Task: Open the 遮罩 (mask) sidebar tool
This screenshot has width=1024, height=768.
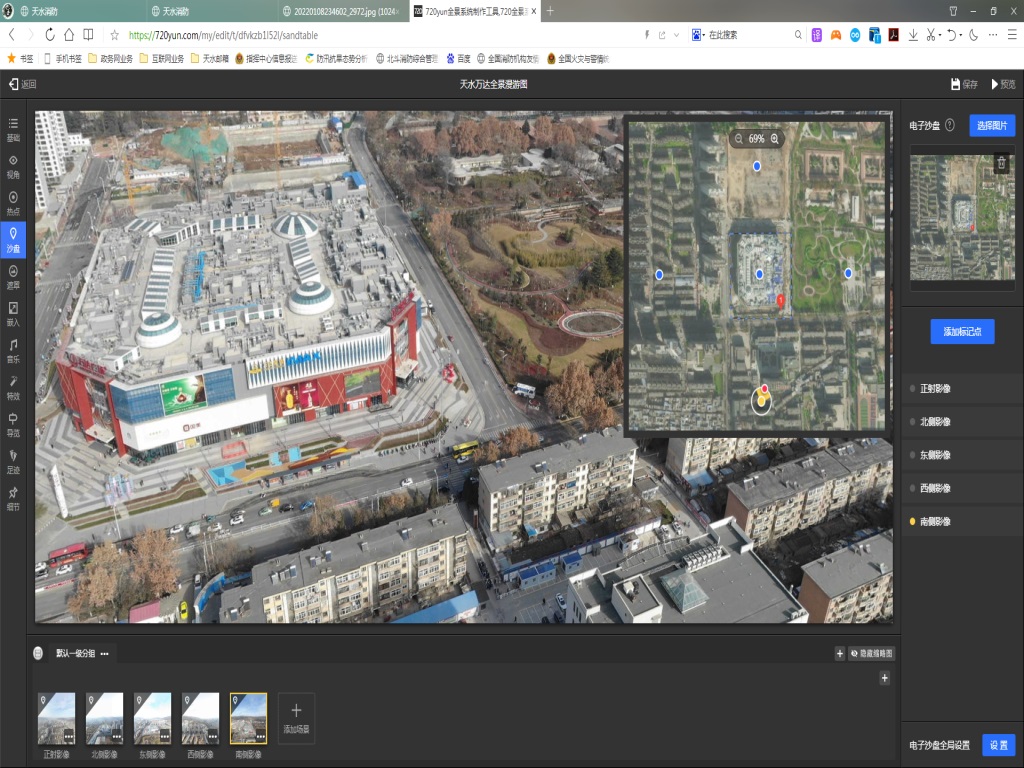Action: (x=13, y=275)
